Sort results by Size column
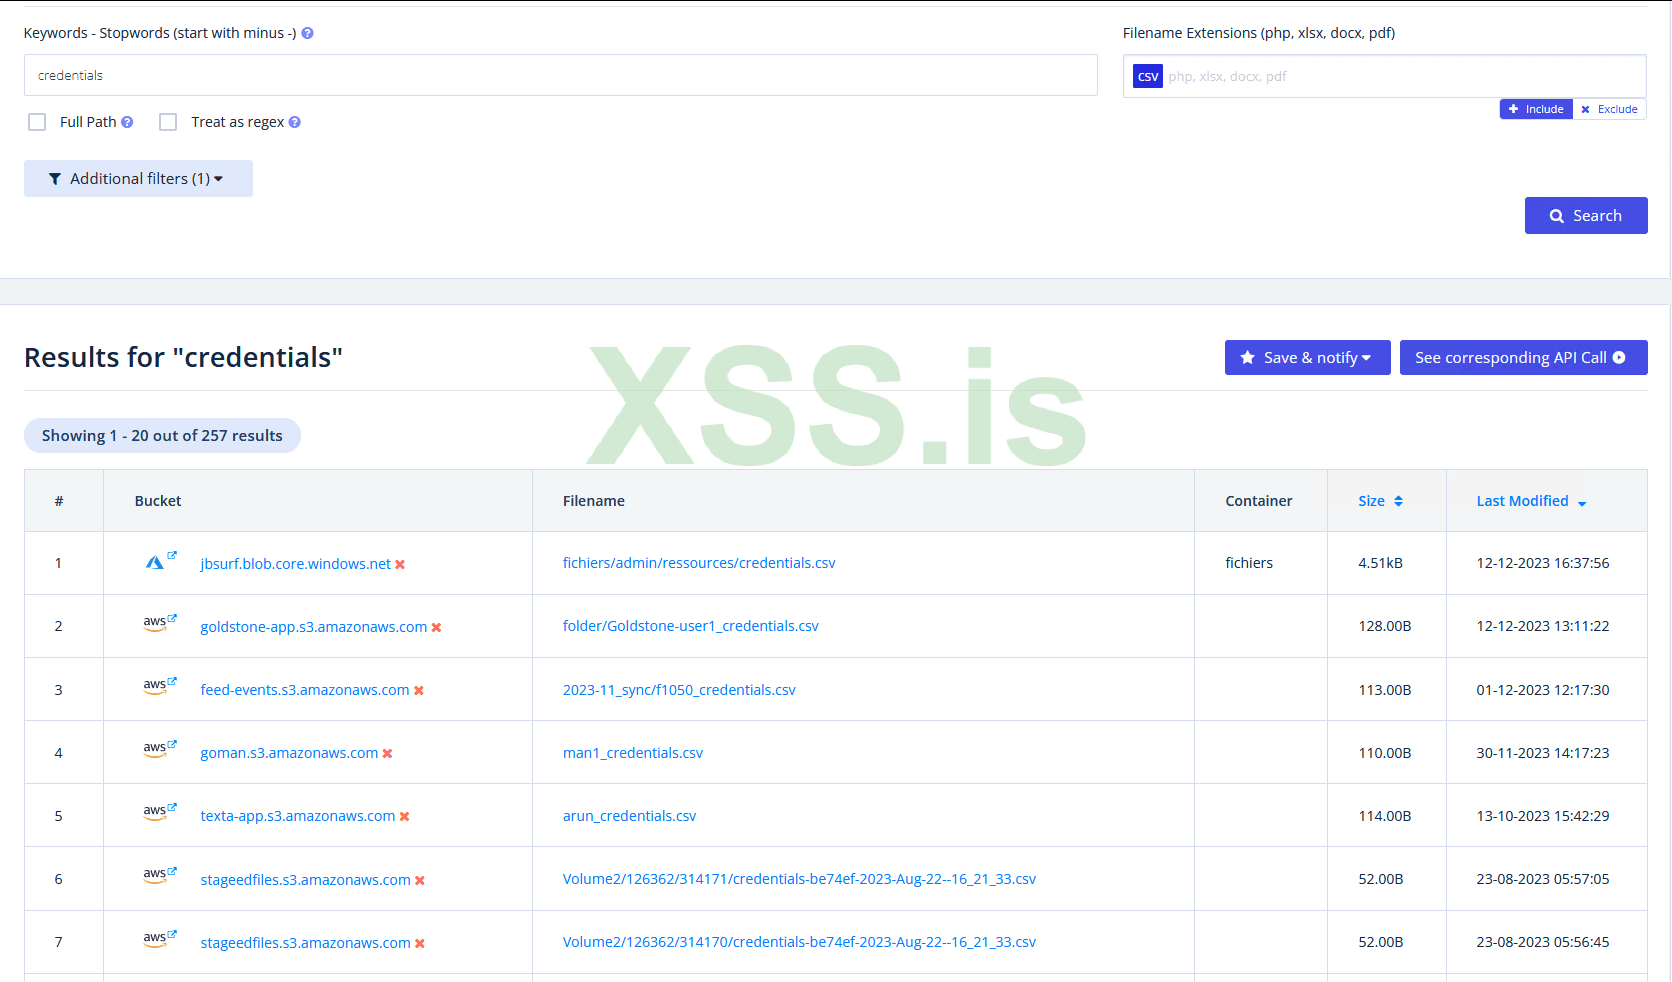This screenshot has width=1672, height=982. click(1380, 501)
